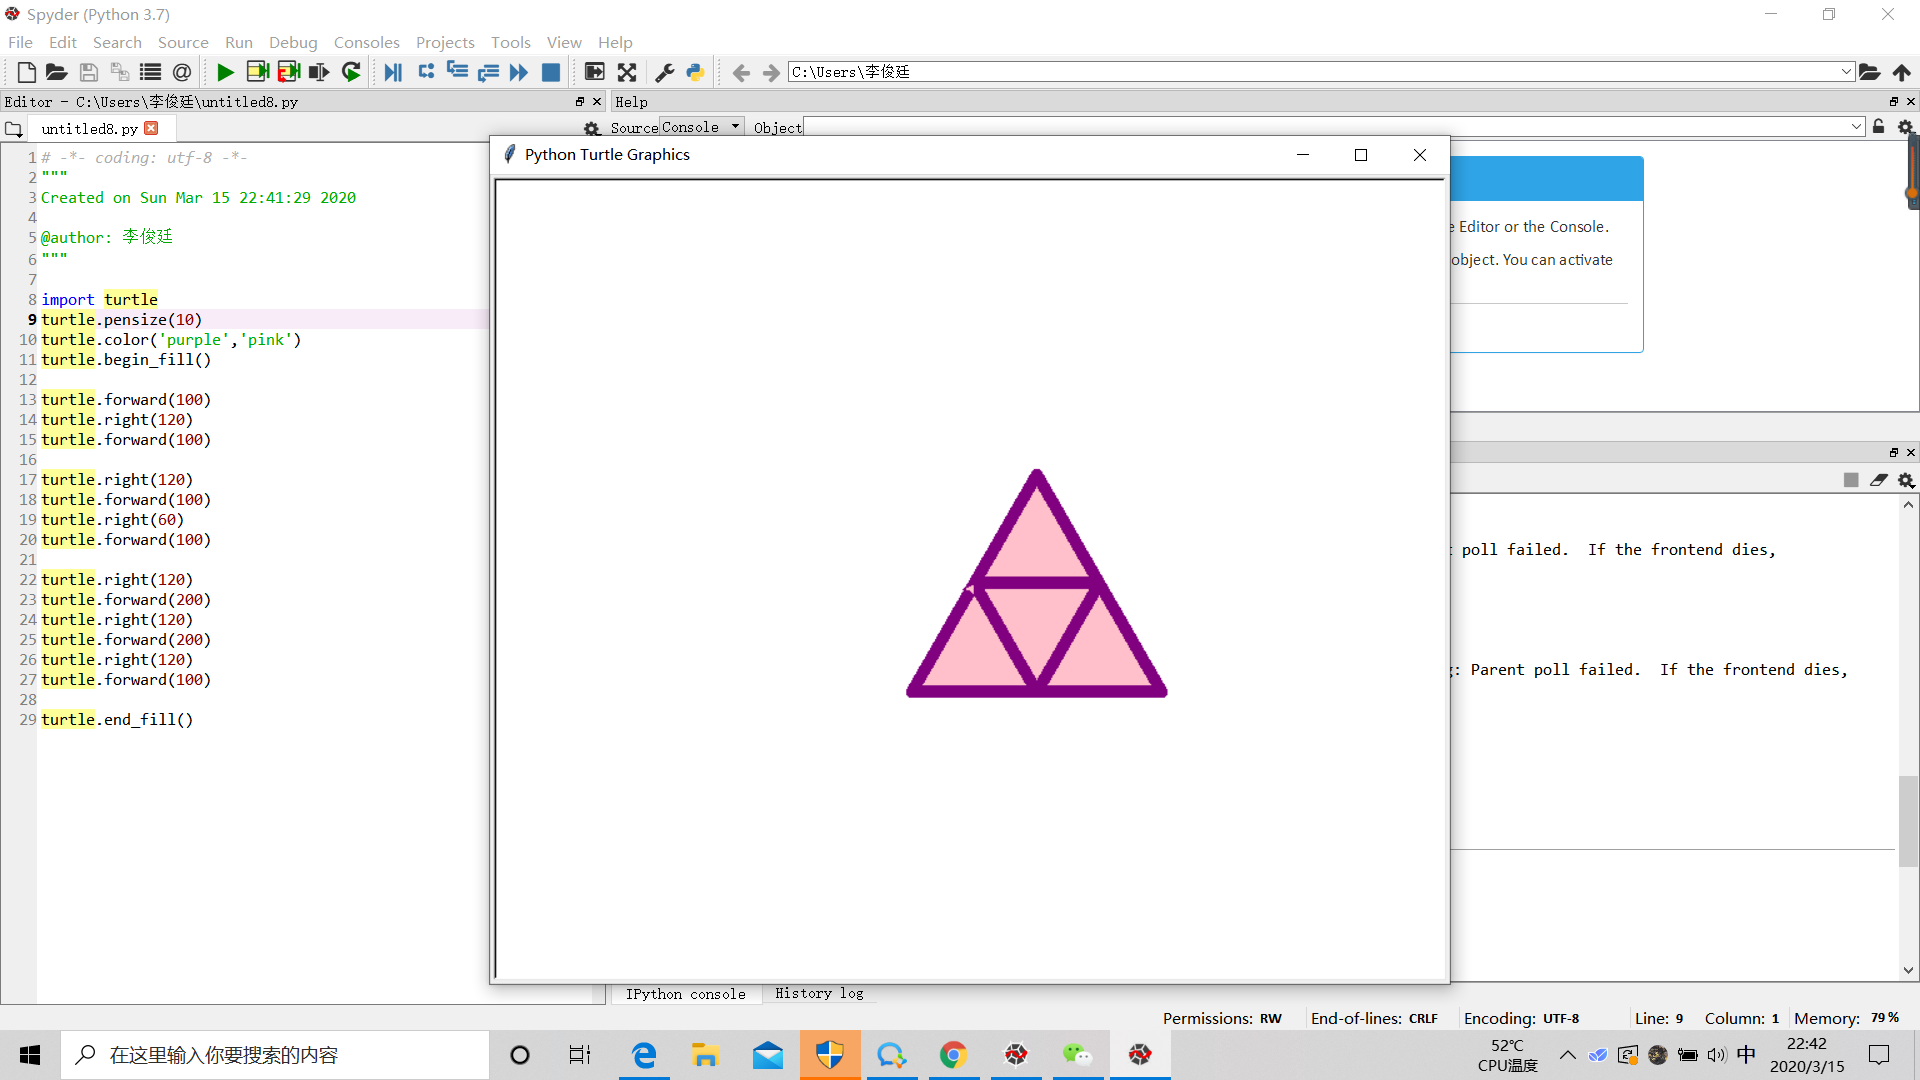
Task: Open the Consoles menu
Action: click(366, 42)
